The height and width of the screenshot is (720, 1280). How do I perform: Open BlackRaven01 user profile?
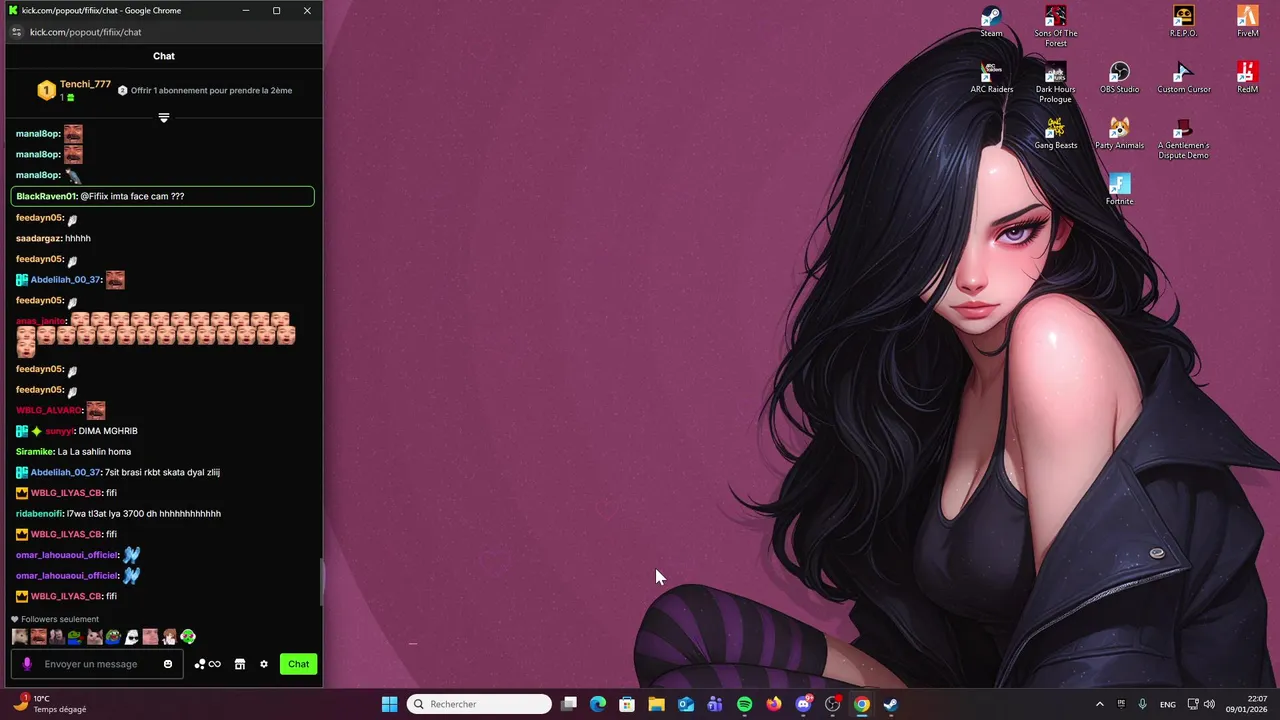pyautogui.click(x=46, y=196)
